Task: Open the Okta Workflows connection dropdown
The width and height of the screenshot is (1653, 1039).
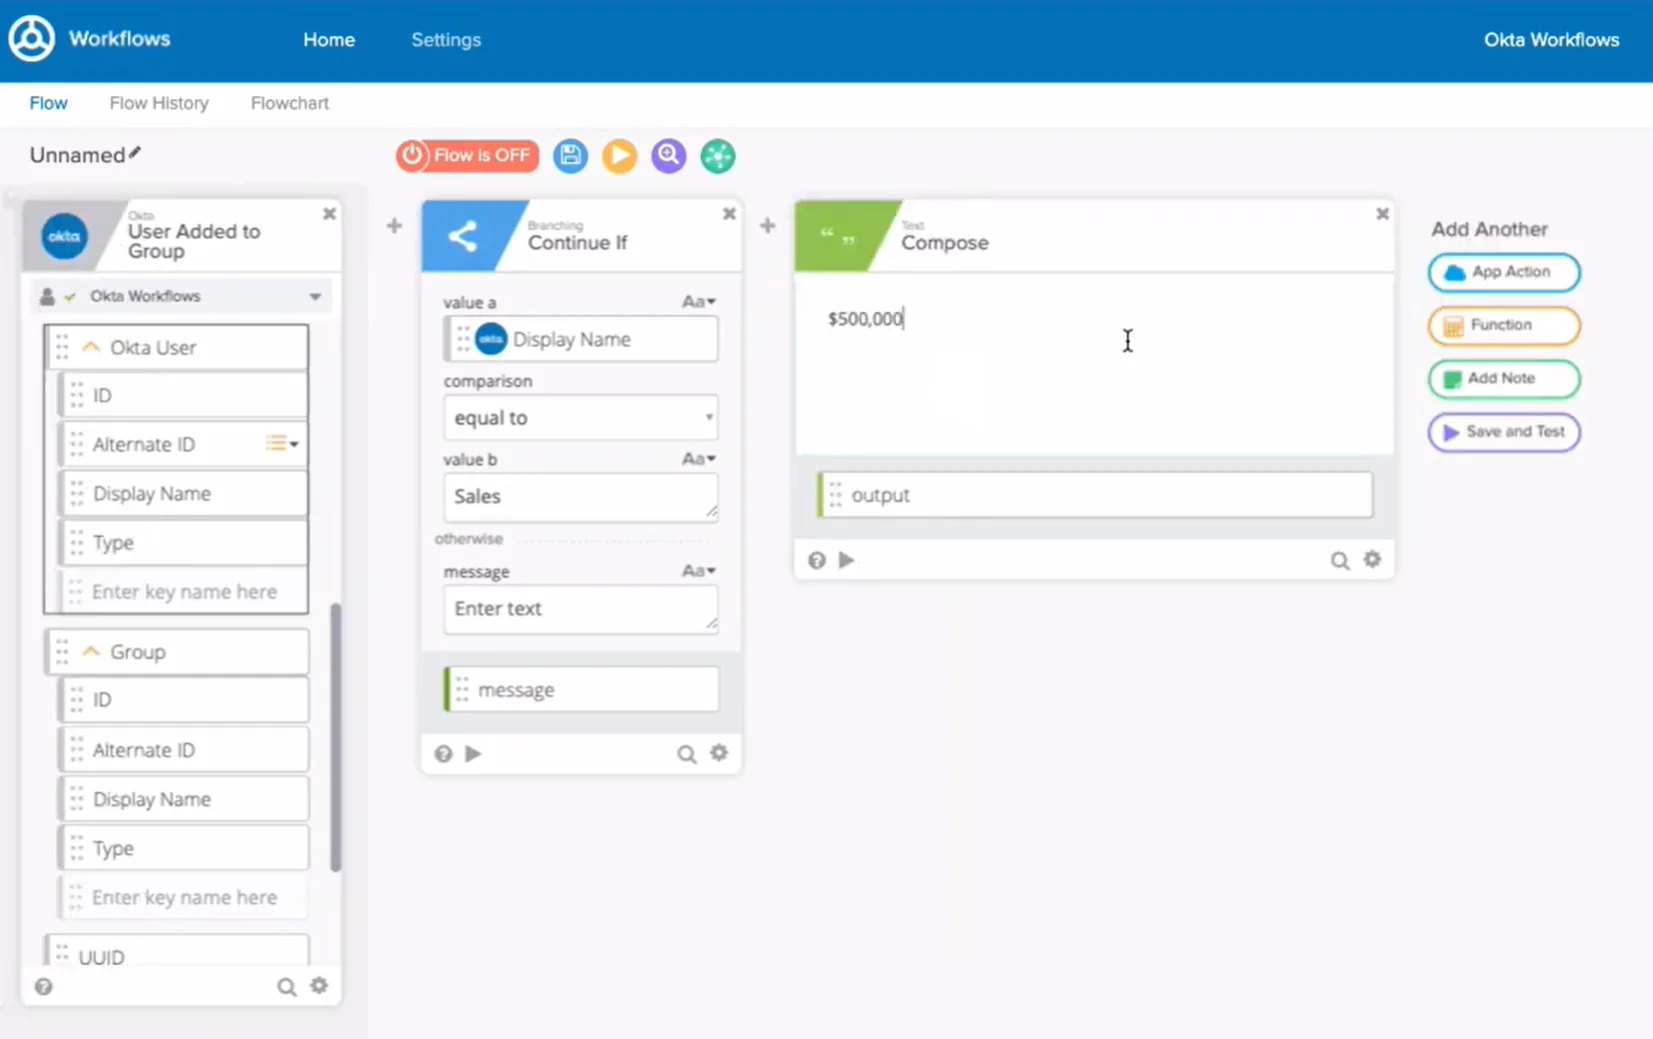Action: pos(182,296)
